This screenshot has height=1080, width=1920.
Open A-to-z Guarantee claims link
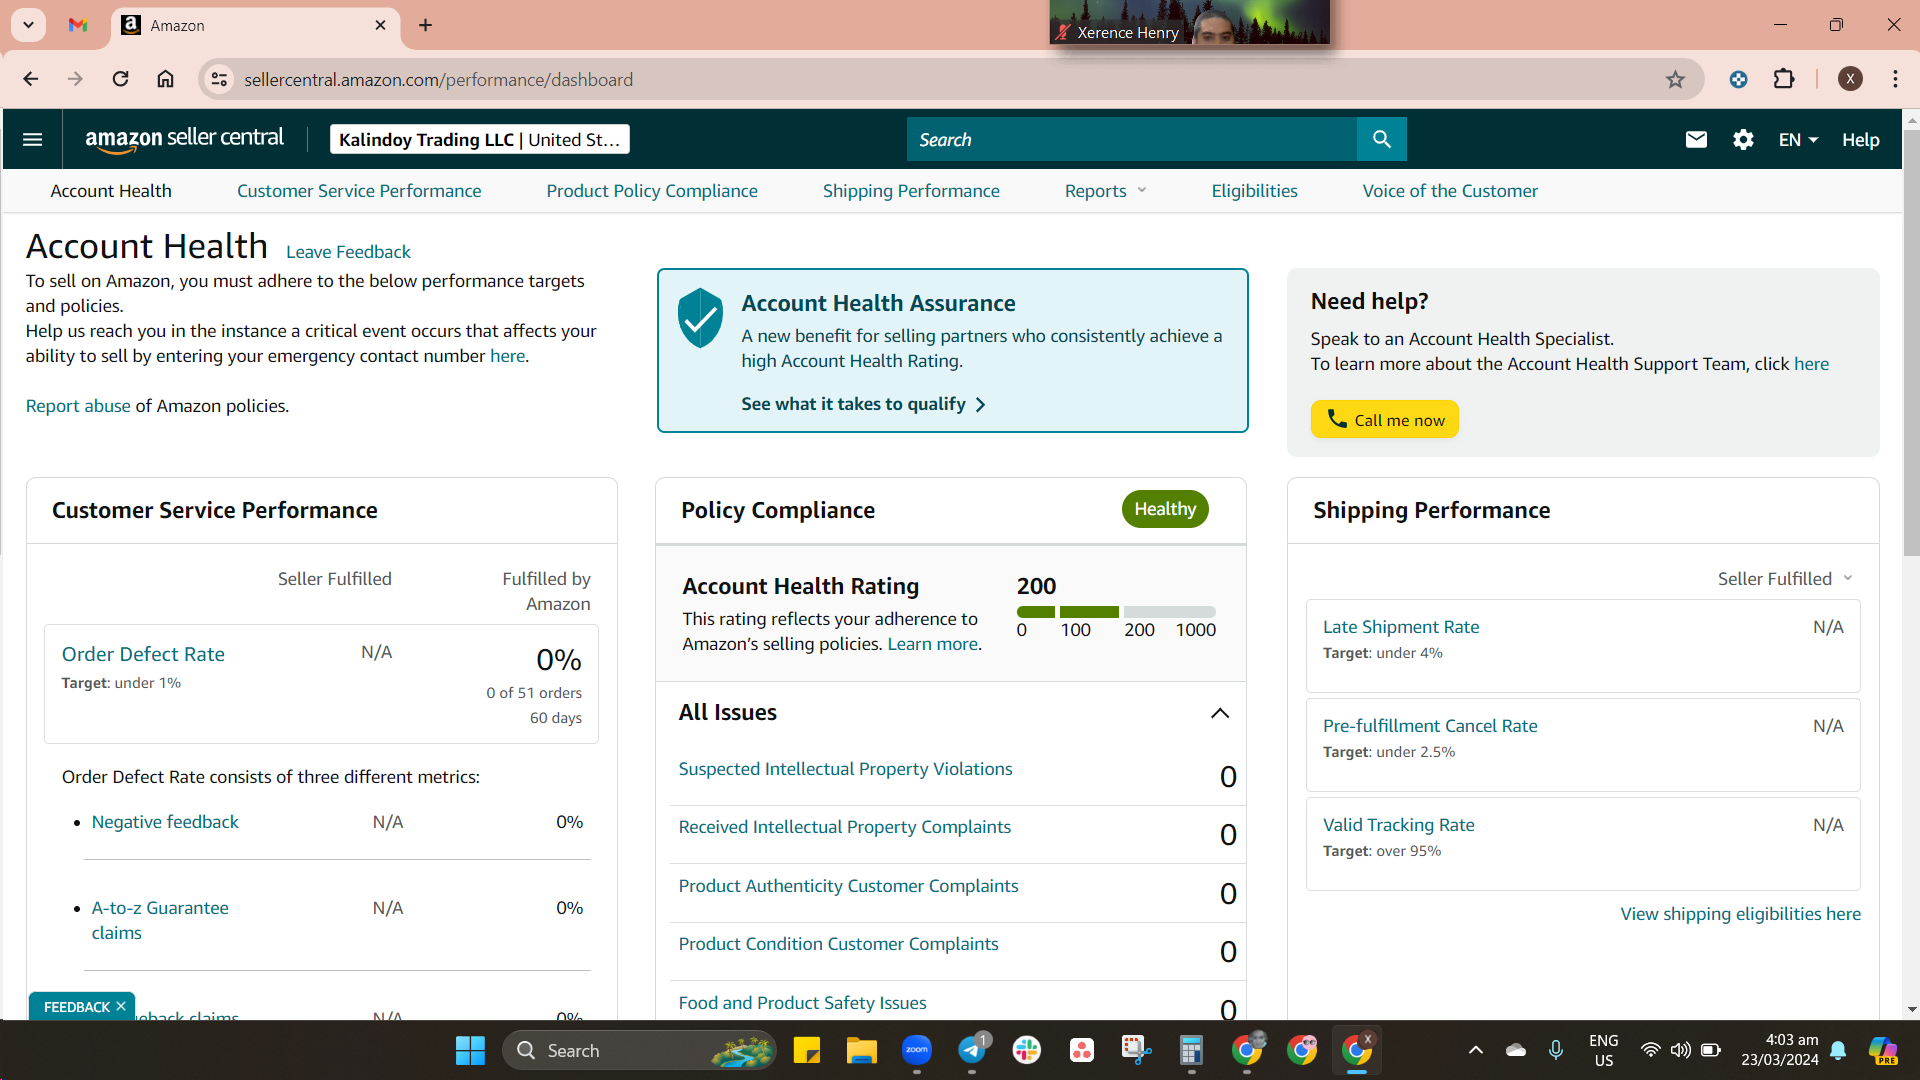coord(160,920)
